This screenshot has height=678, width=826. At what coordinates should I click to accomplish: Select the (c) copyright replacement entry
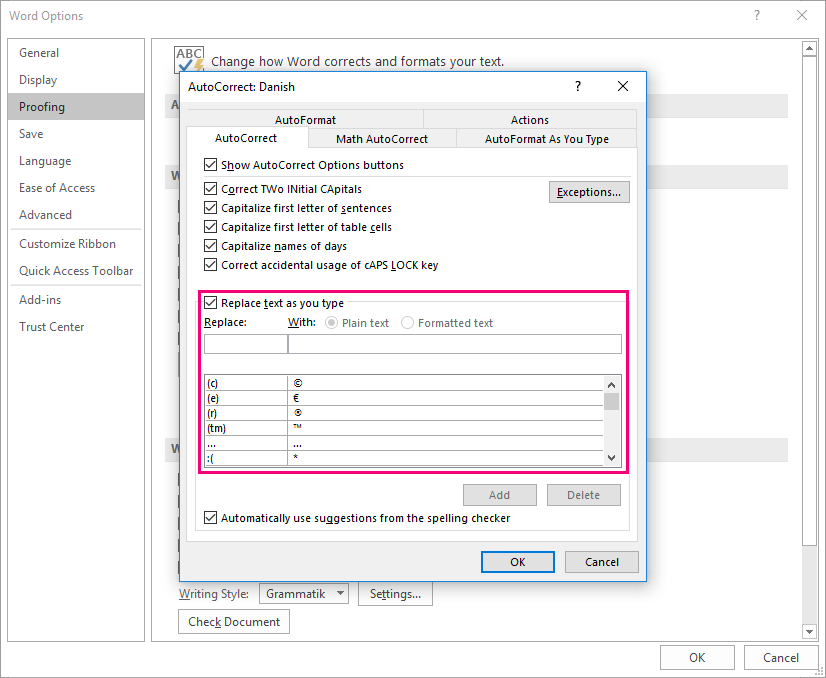pyautogui.click(x=404, y=383)
